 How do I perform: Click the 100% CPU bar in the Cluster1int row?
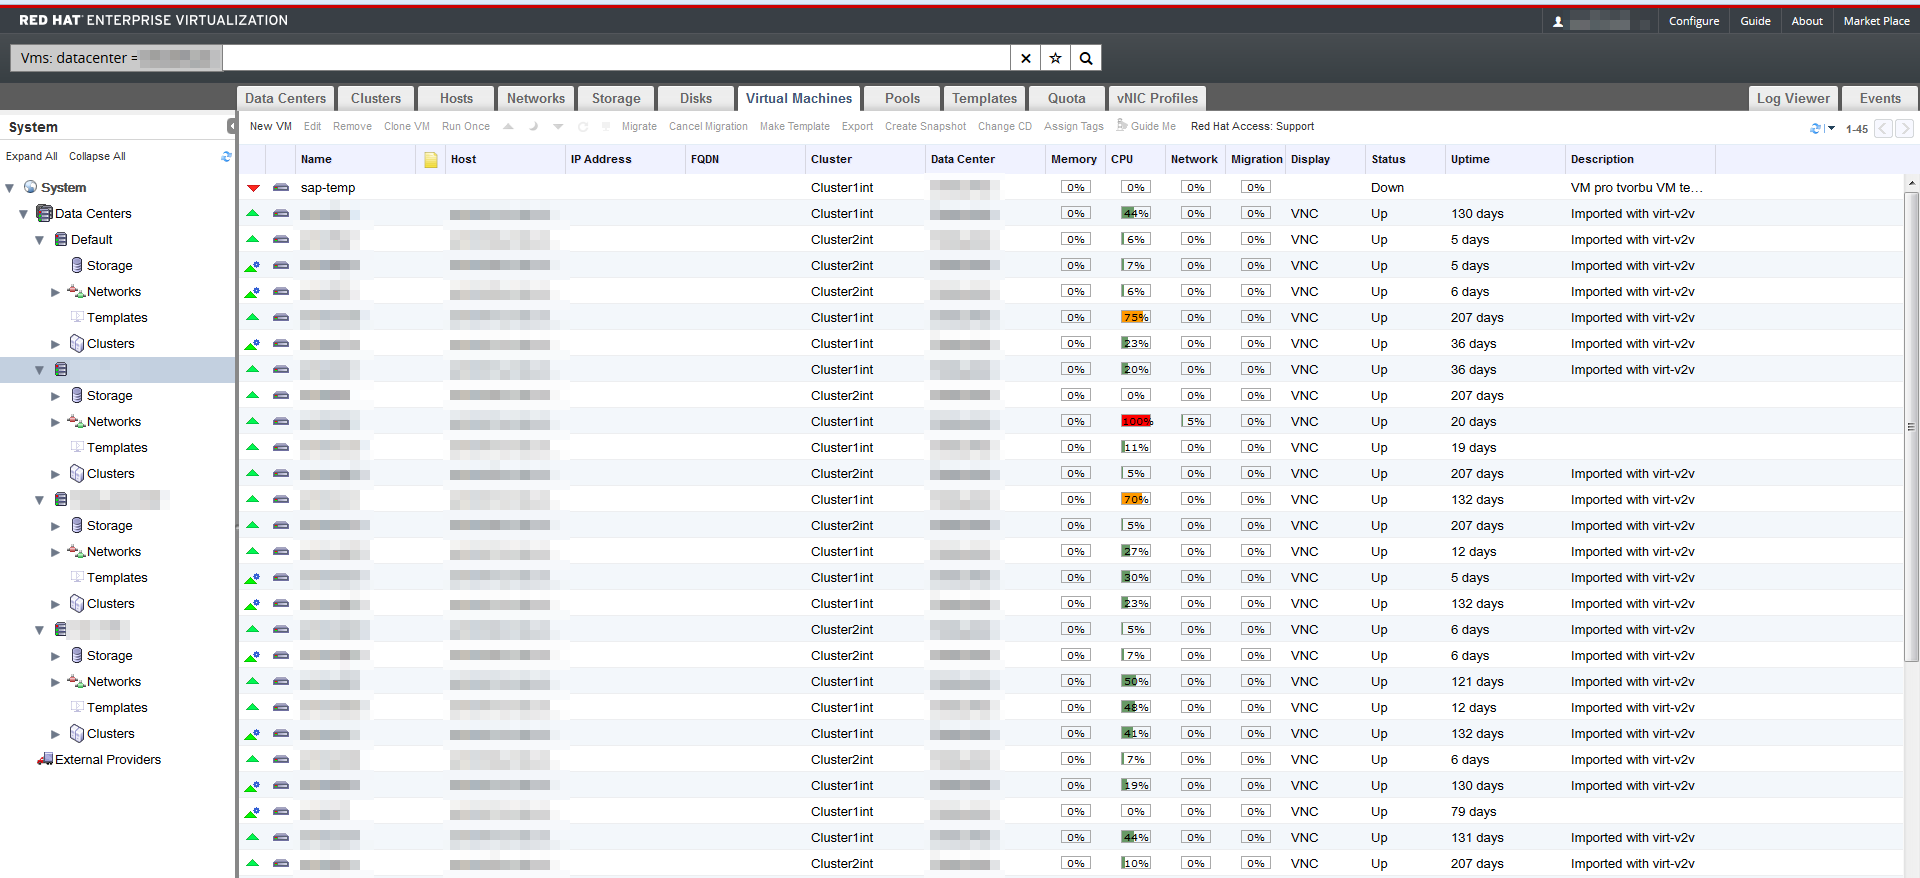pyautogui.click(x=1136, y=421)
